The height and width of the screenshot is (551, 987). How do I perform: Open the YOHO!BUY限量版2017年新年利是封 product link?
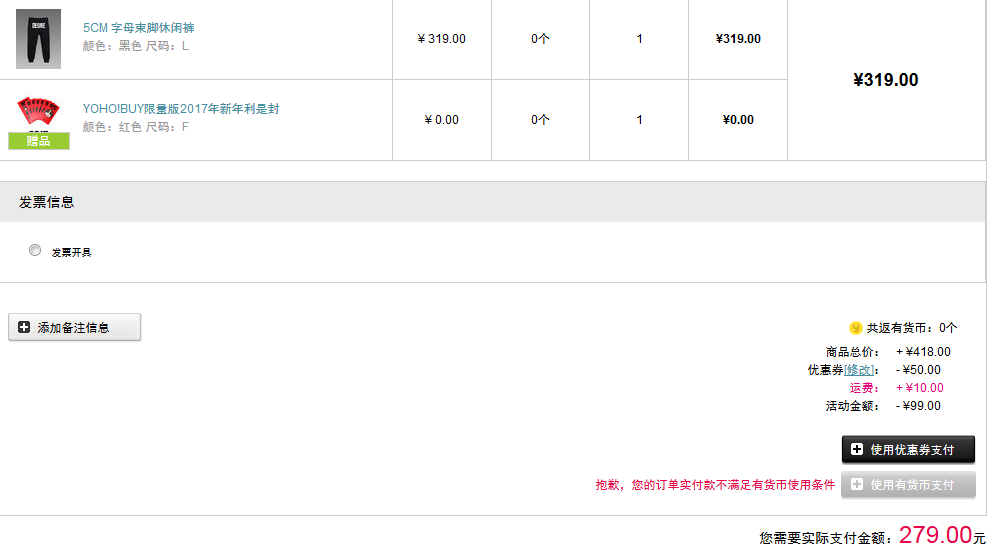click(x=181, y=109)
